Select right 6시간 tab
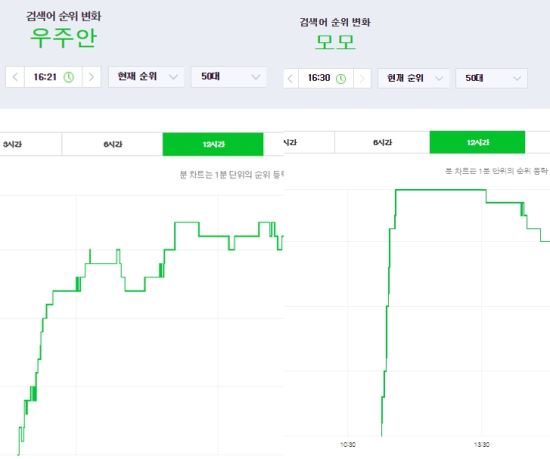Screen dimensions: 550x459 click(382, 142)
